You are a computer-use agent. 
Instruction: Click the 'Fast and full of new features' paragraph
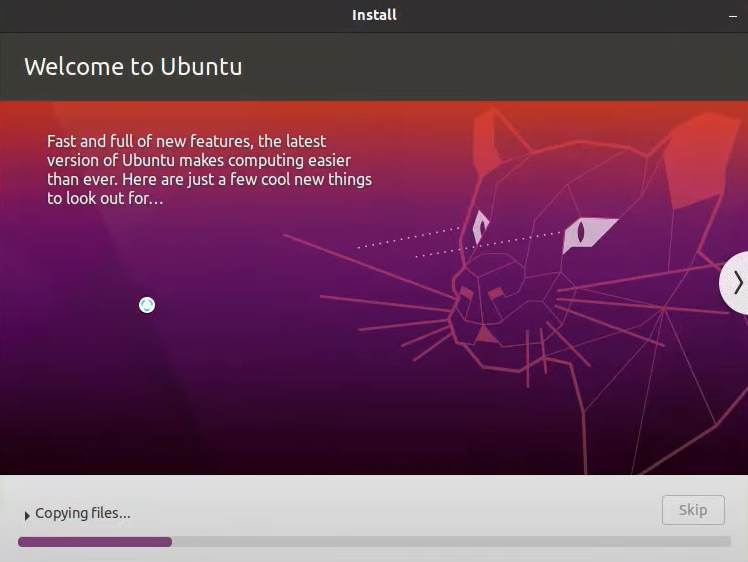[209, 169]
